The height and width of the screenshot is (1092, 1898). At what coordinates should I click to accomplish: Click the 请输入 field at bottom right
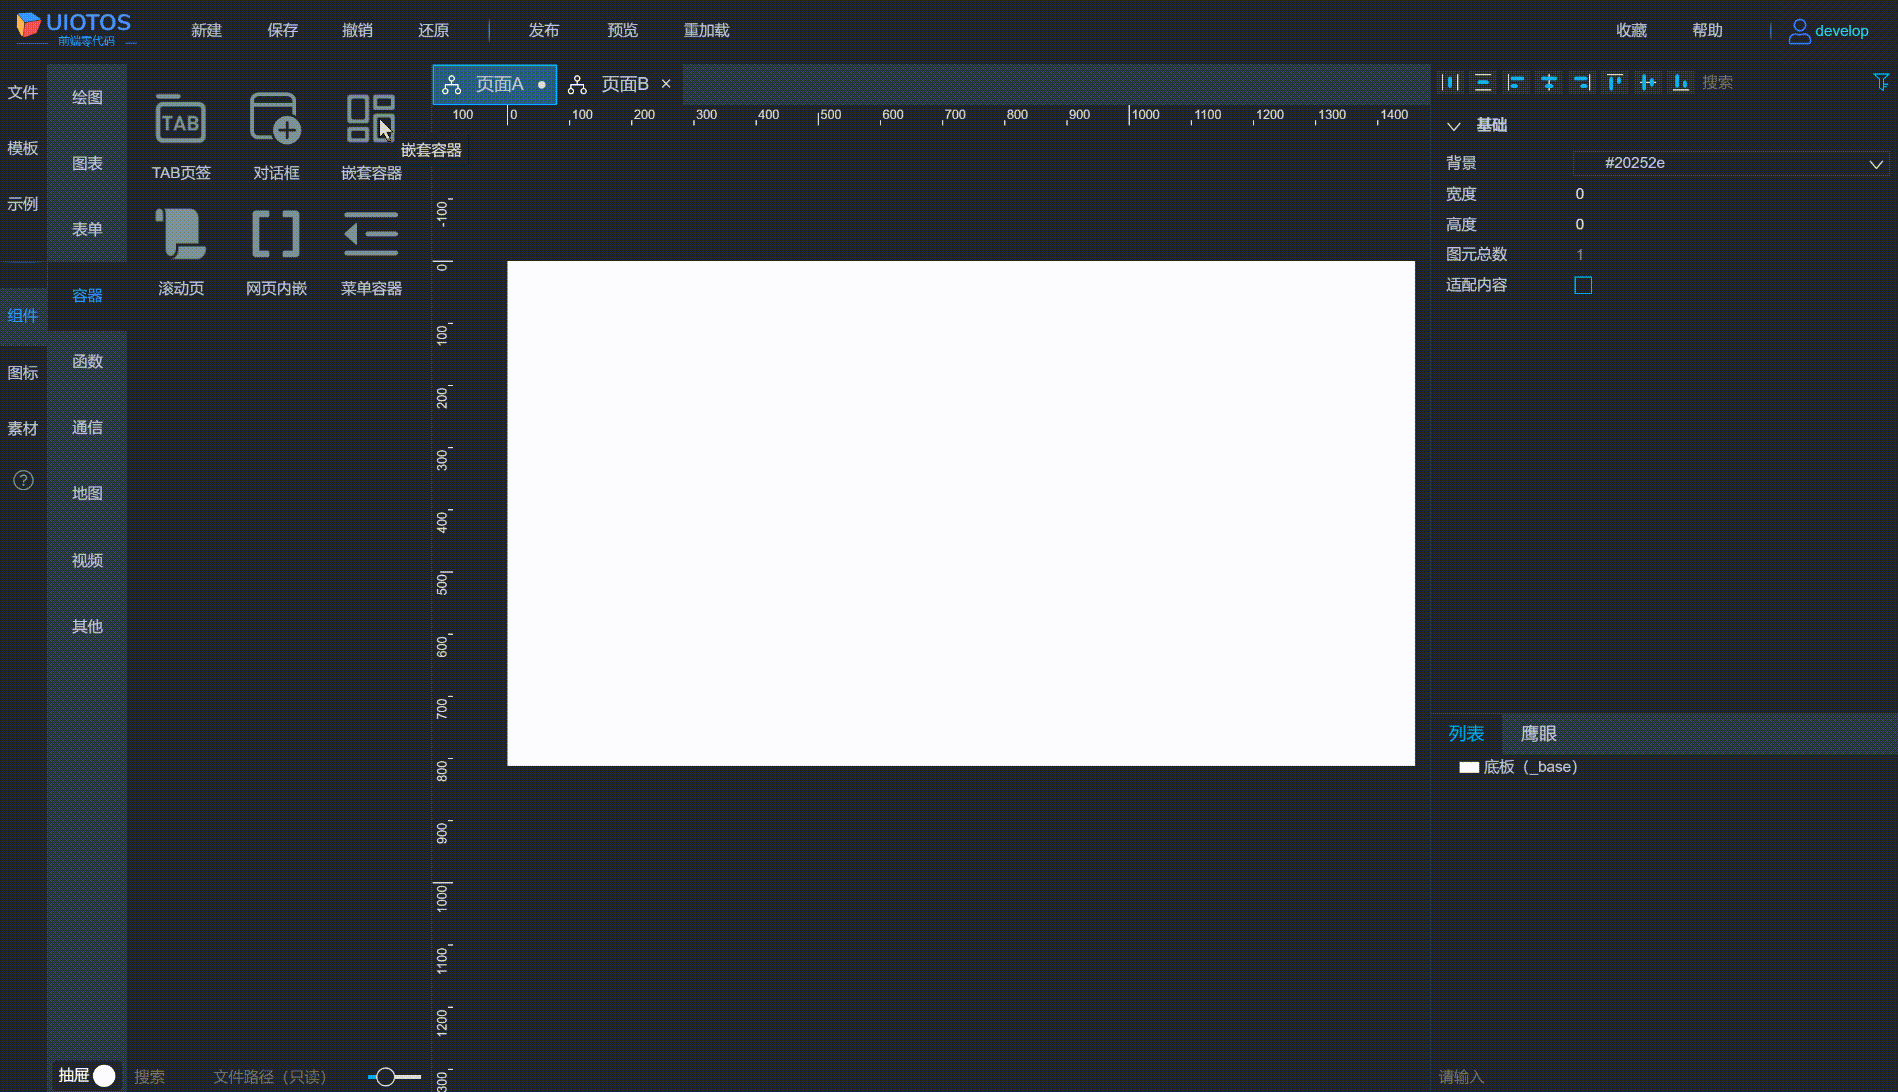pyautogui.click(x=1663, y=1077)
